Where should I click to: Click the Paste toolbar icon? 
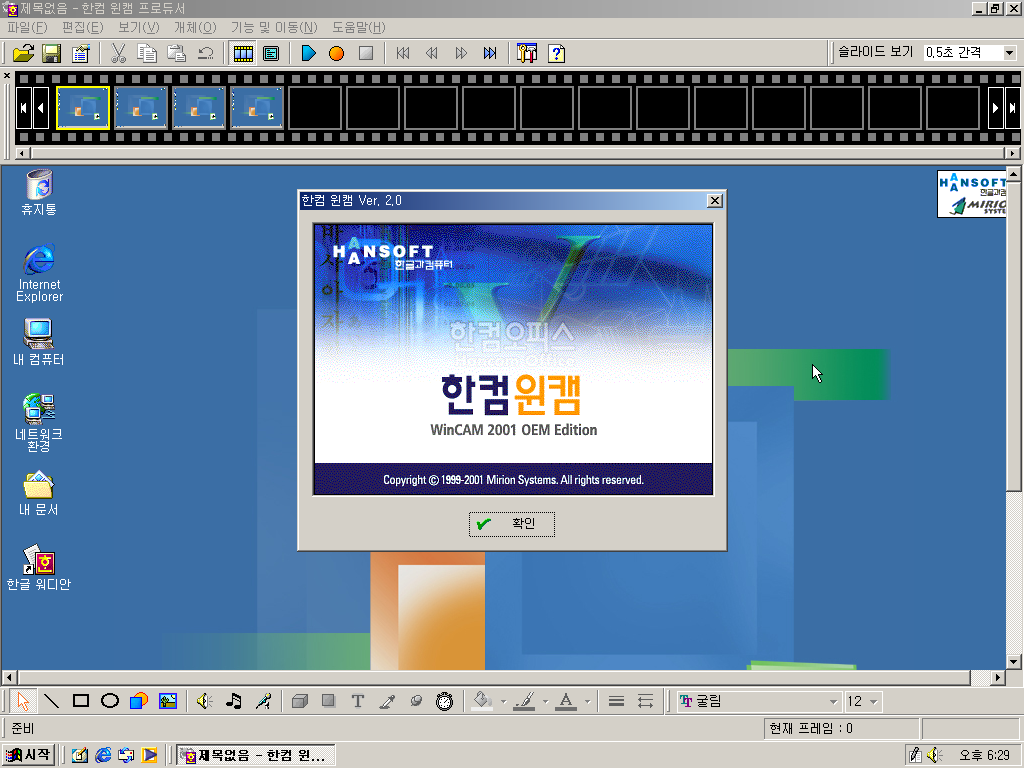pyautogui.click(x=176, y=53)
